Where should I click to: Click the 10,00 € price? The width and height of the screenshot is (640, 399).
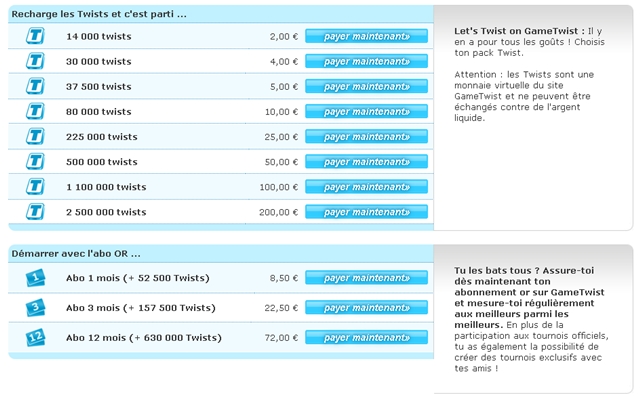click(x=281, y=112)
